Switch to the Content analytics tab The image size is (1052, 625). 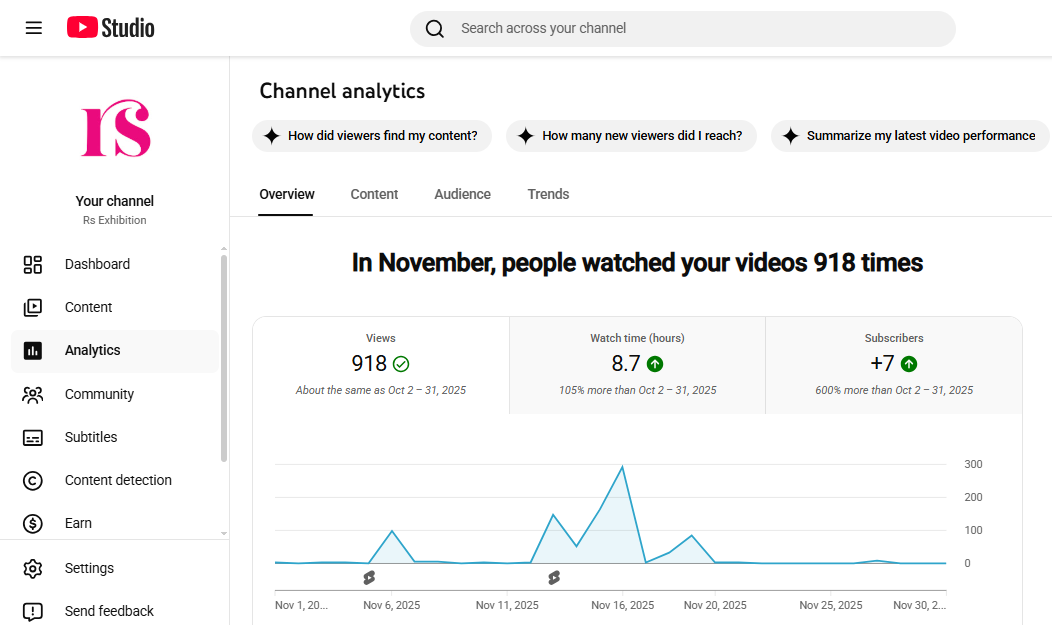pyautogui.click(x=374, y=194)
